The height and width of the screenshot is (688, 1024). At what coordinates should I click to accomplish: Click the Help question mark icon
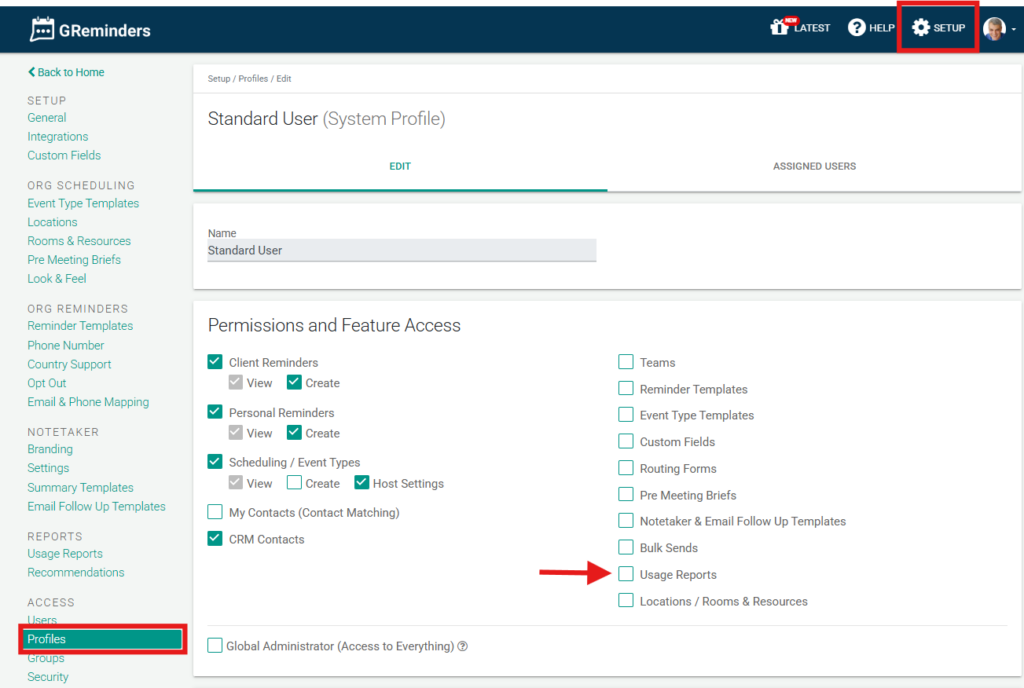(857, 28)
